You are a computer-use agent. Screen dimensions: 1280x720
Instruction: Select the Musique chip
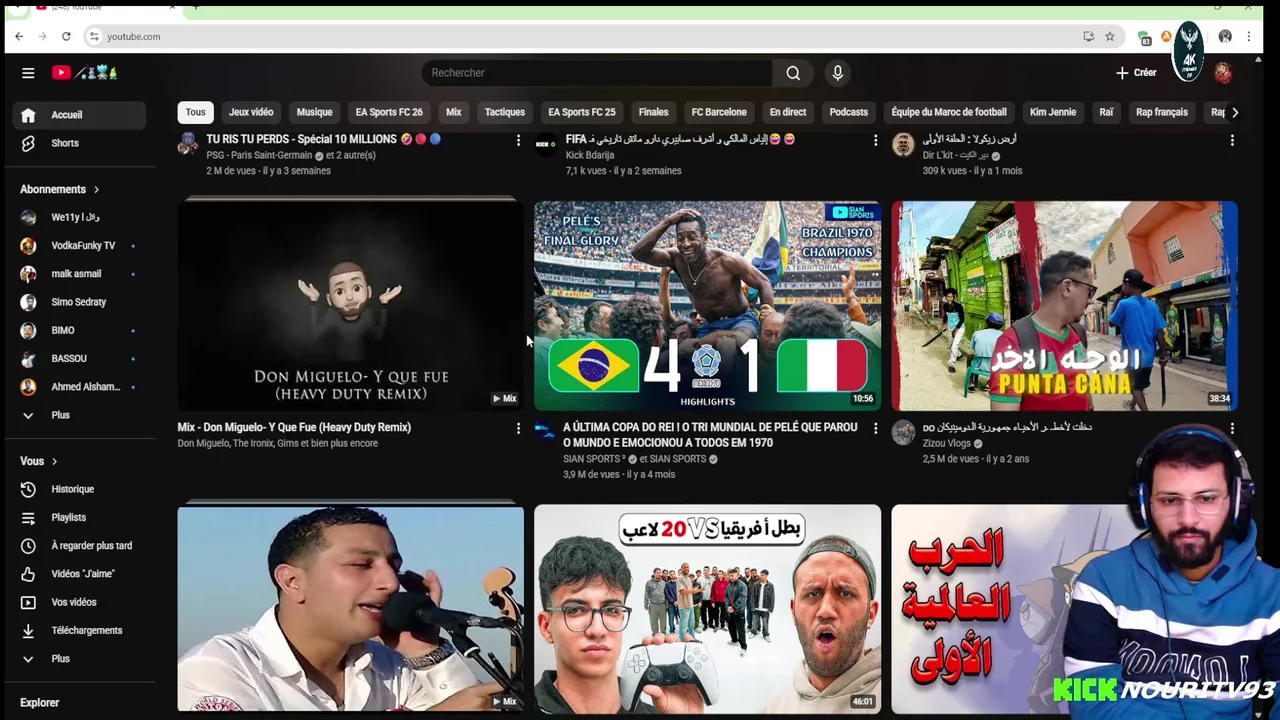314,112
